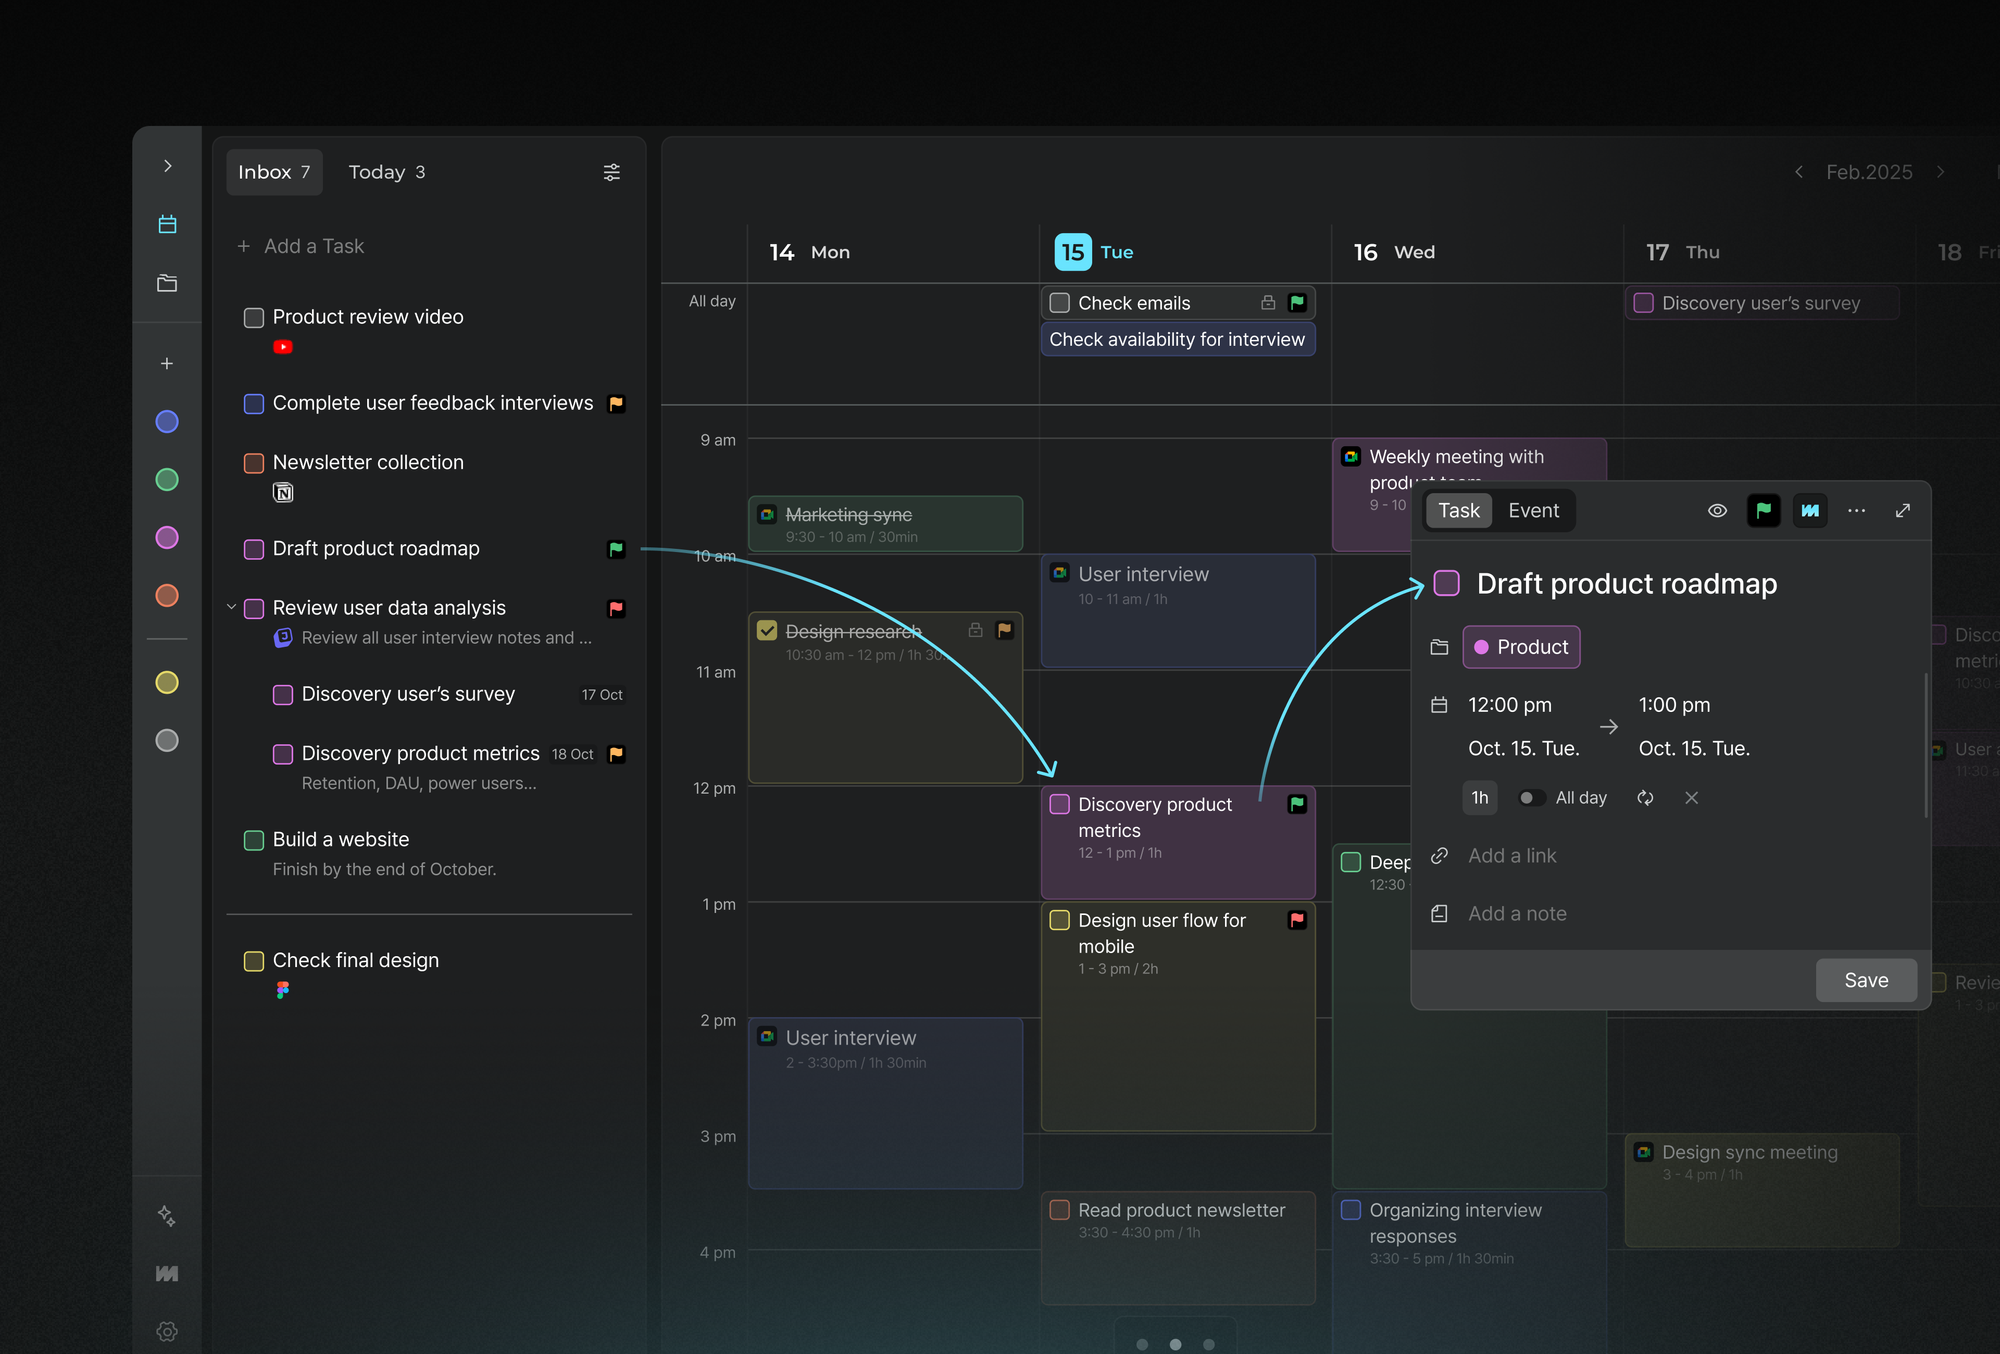
Task: Open more options ellipsis in task popup
Action: coord(1857,511)
